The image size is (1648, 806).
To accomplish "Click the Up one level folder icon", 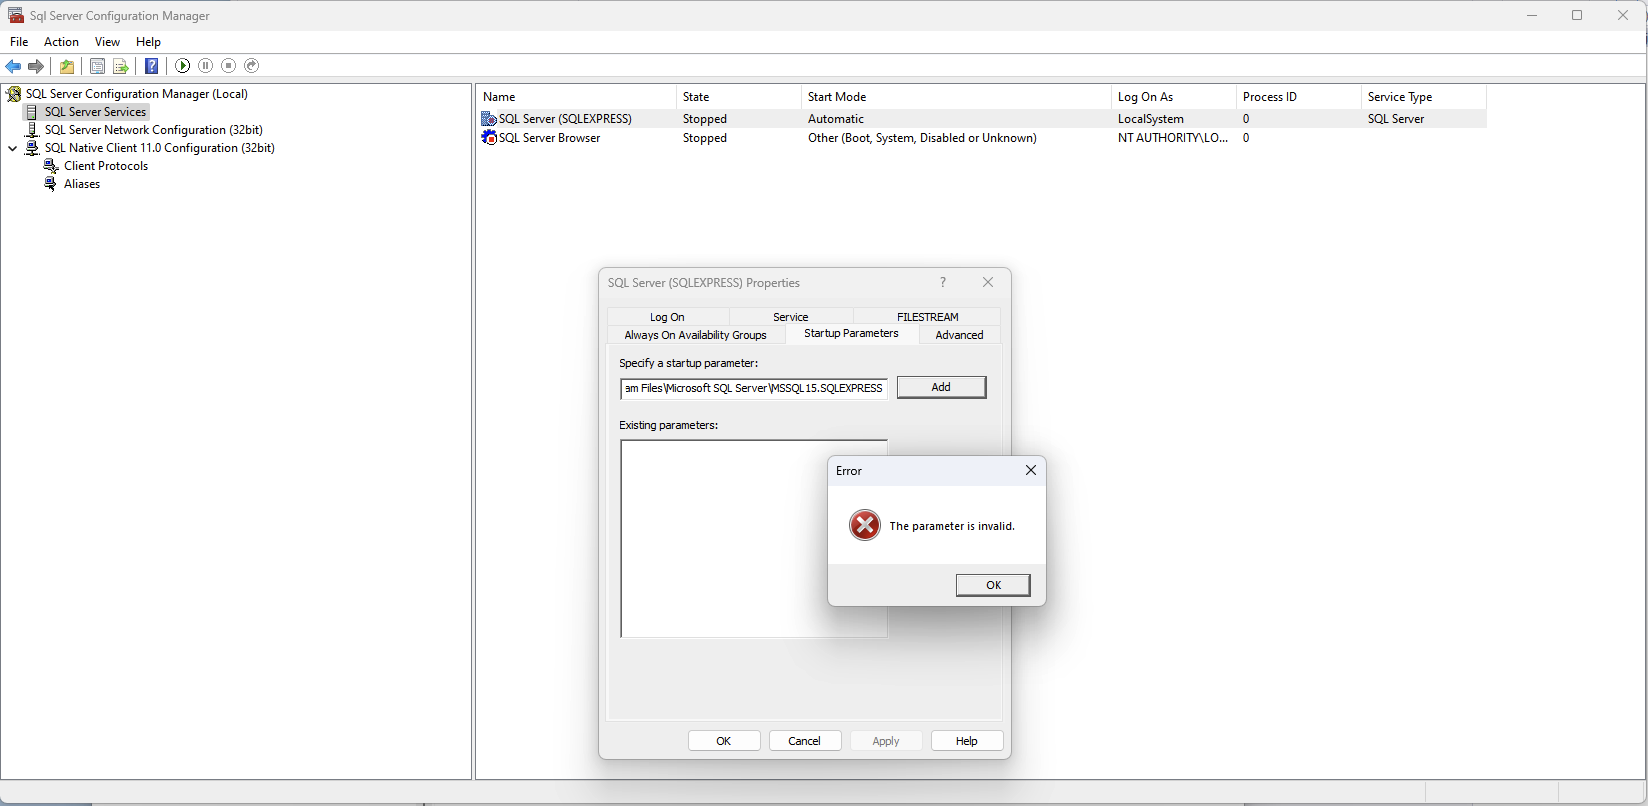I will pyautogui.click(x=67, y=66).
